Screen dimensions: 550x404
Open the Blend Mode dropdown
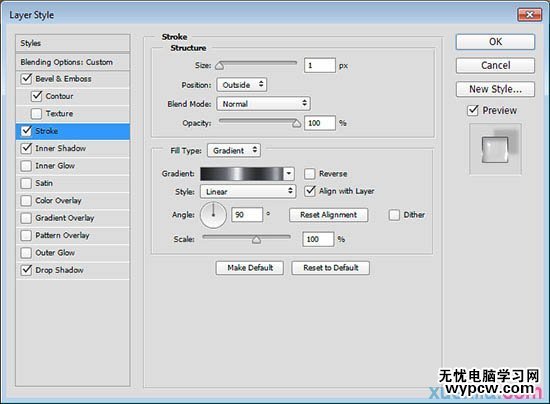[263, 104]
